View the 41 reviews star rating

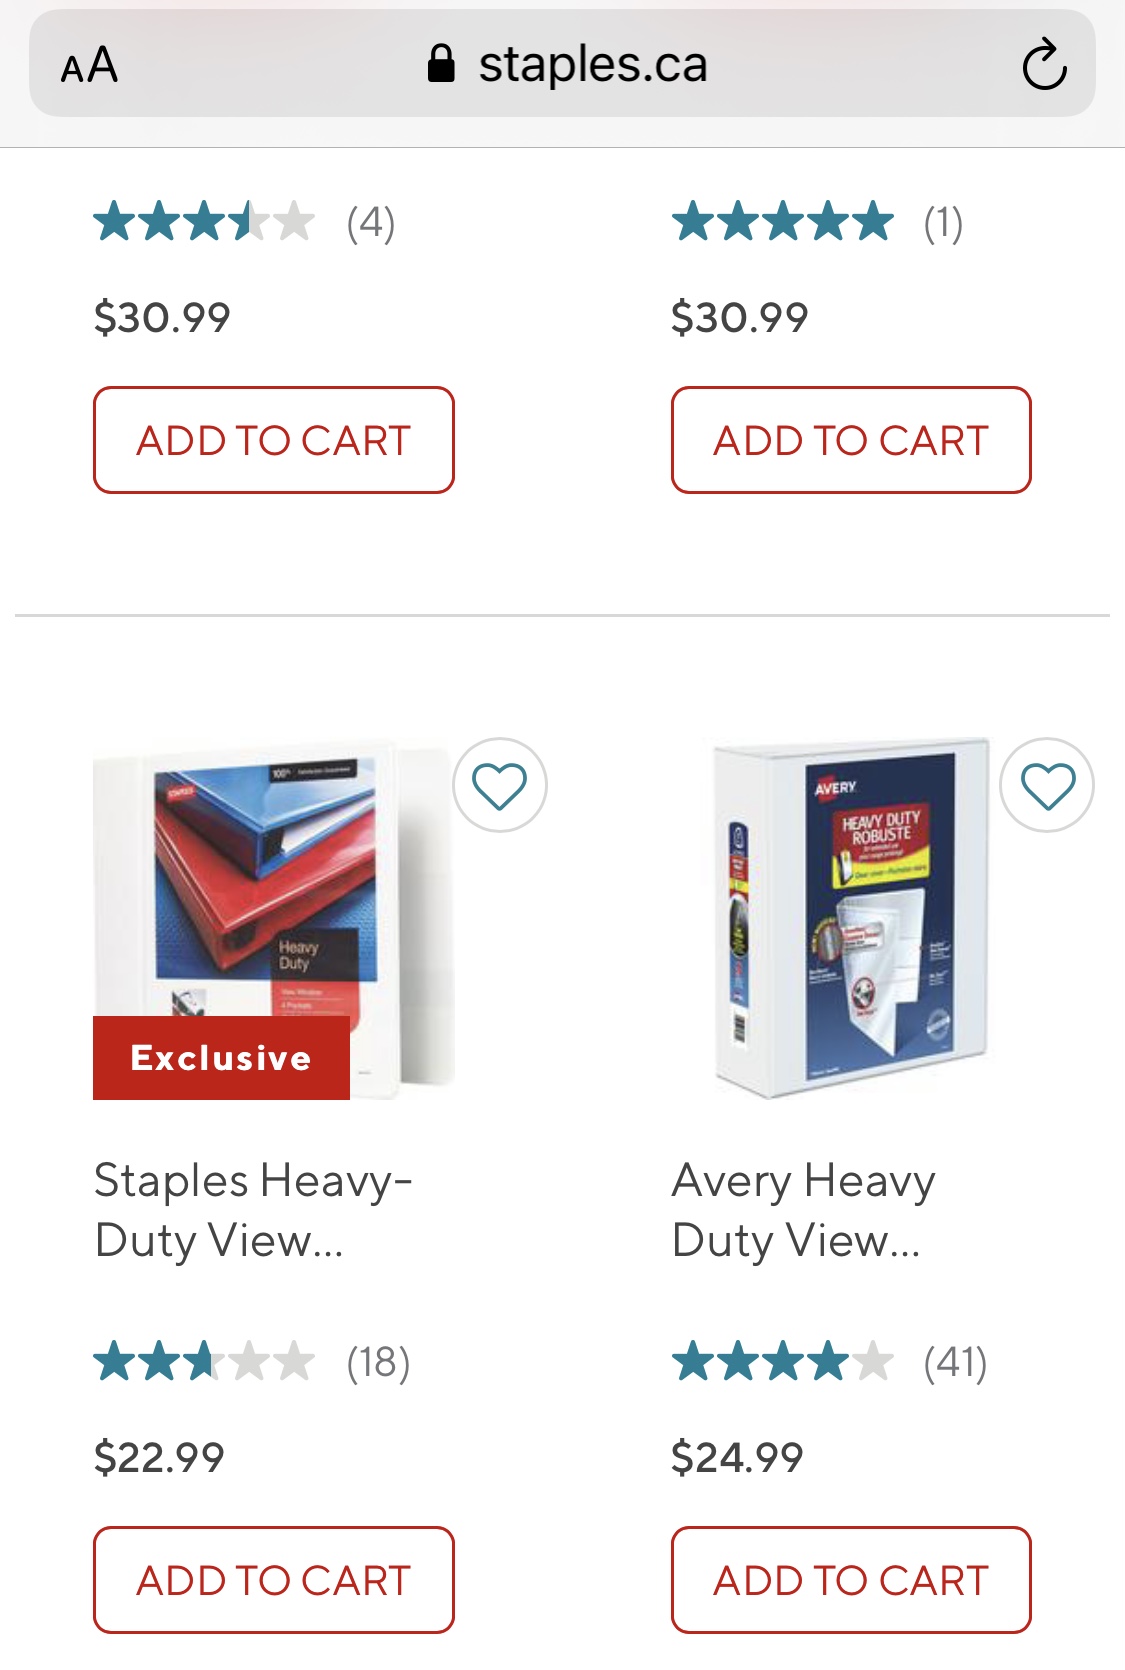pyautogui.click(x=782, y=1362)
